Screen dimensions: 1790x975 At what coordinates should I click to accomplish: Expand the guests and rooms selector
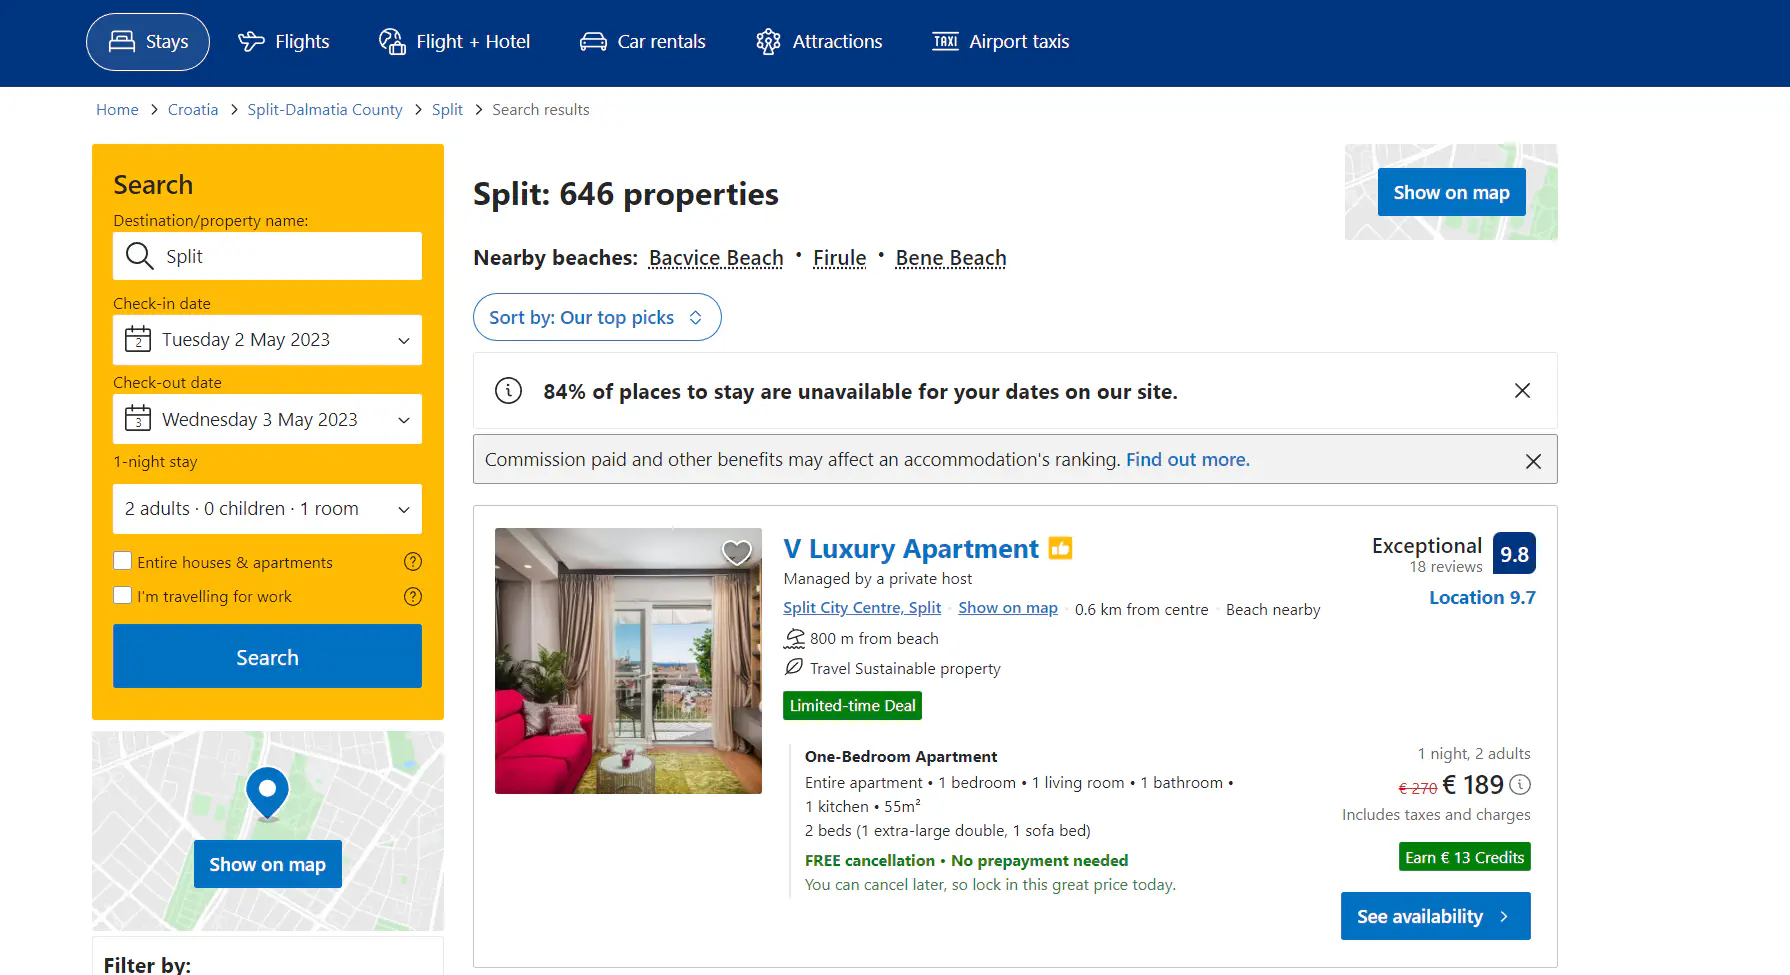pos(267,509)
